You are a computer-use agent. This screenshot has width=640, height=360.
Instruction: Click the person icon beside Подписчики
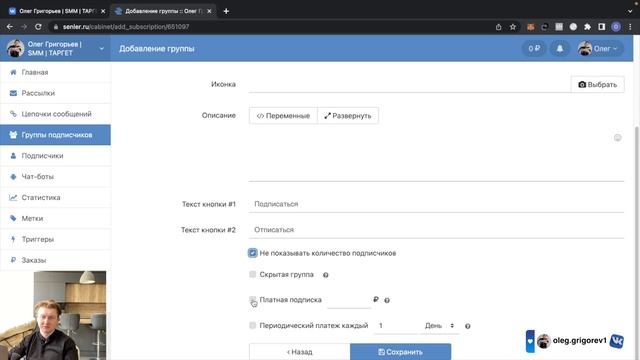point(13,156)
